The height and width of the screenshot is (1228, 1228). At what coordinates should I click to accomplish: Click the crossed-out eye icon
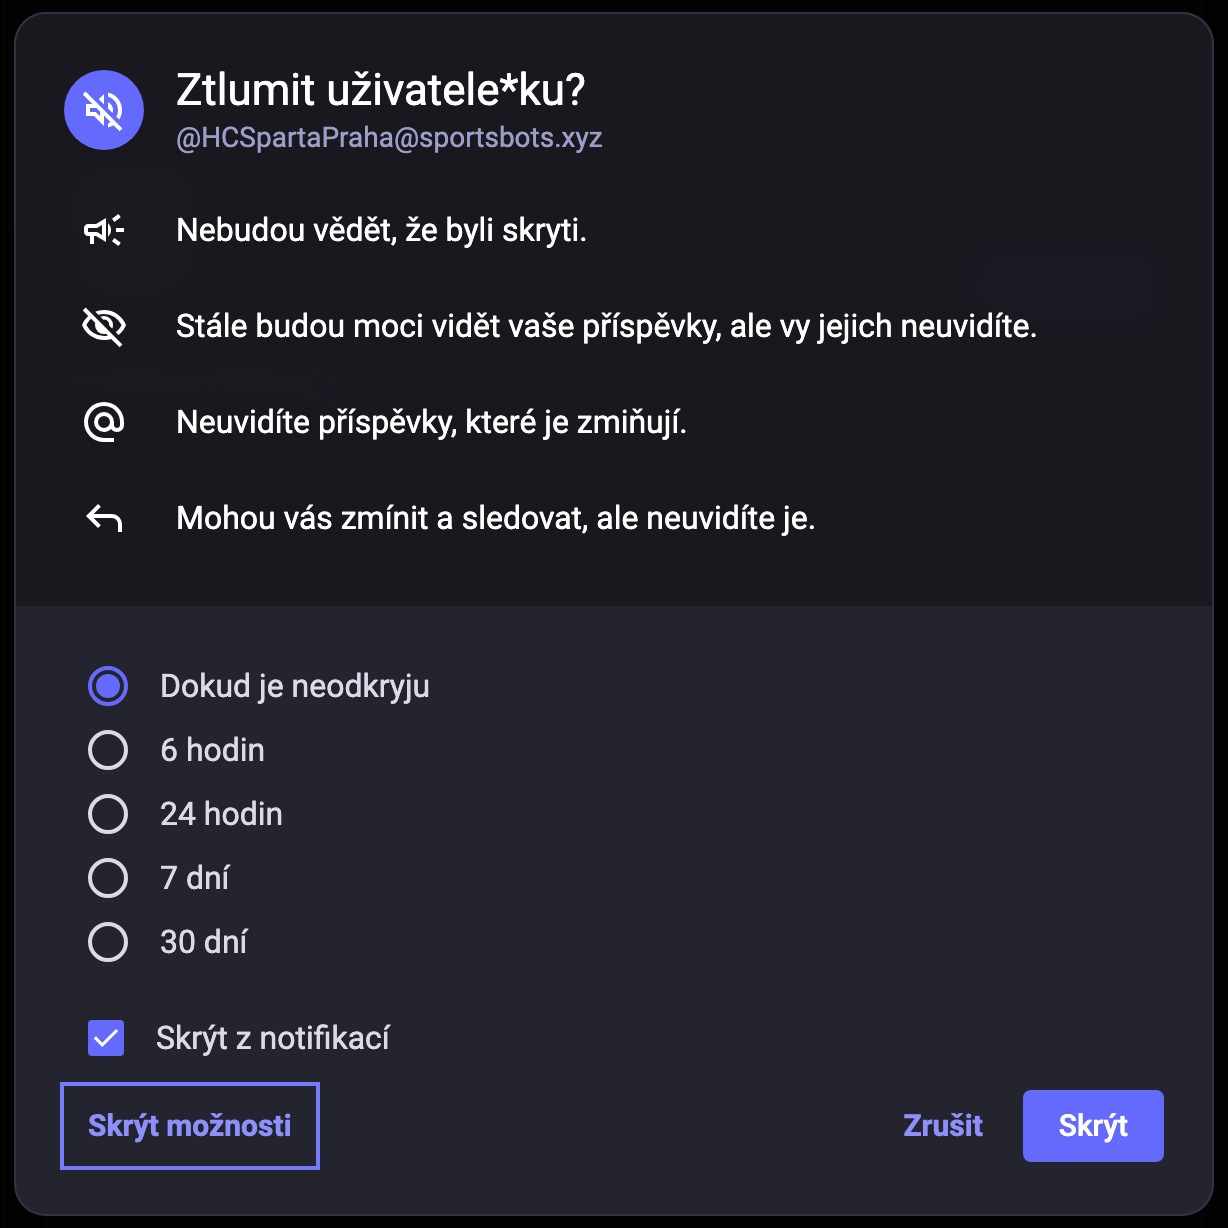(x=104, y=327)
